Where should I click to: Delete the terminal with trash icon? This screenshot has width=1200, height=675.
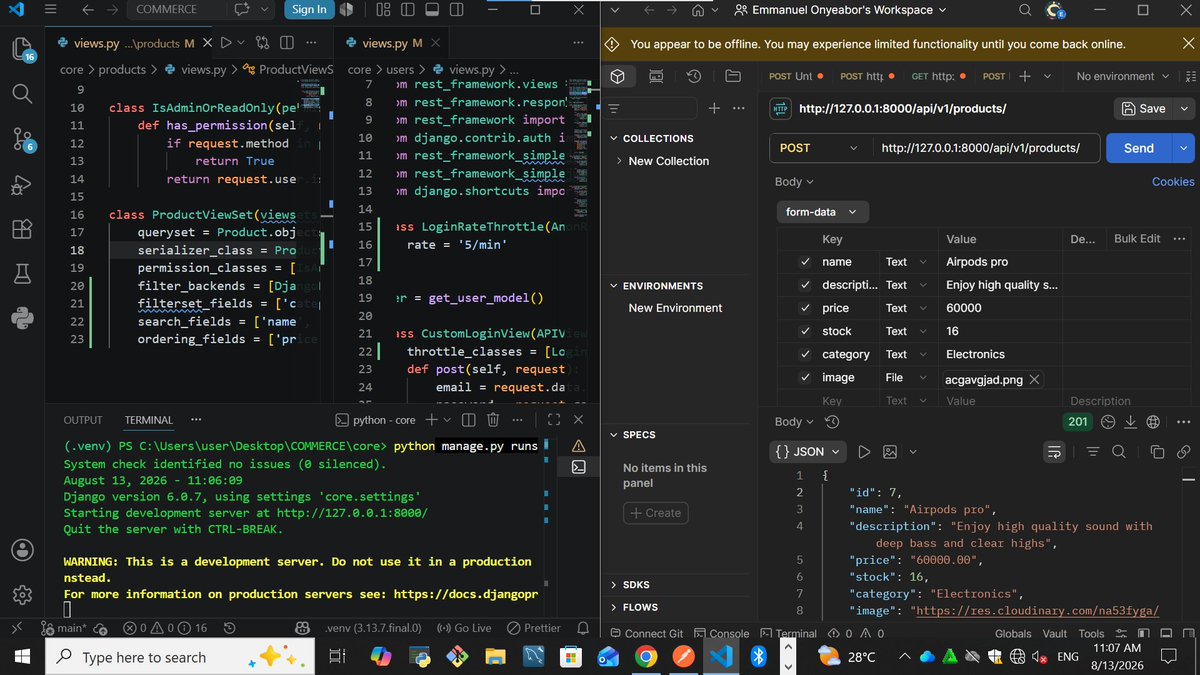[493, 420]
